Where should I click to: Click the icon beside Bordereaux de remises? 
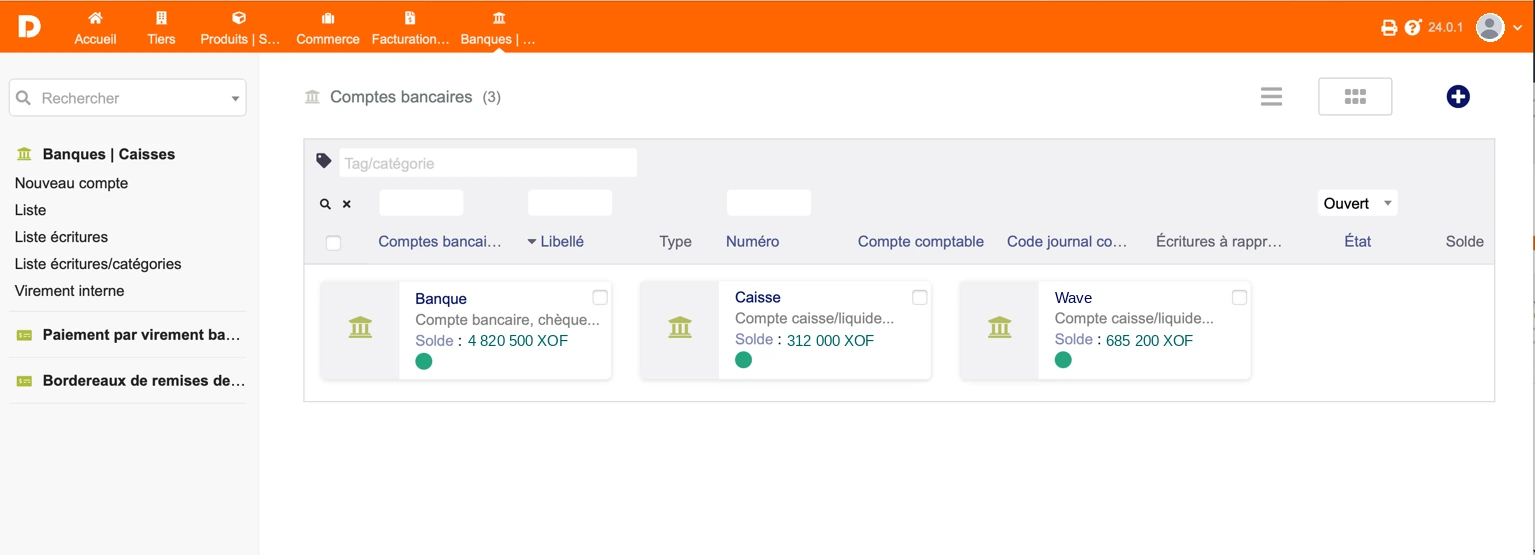pos(24,381)
